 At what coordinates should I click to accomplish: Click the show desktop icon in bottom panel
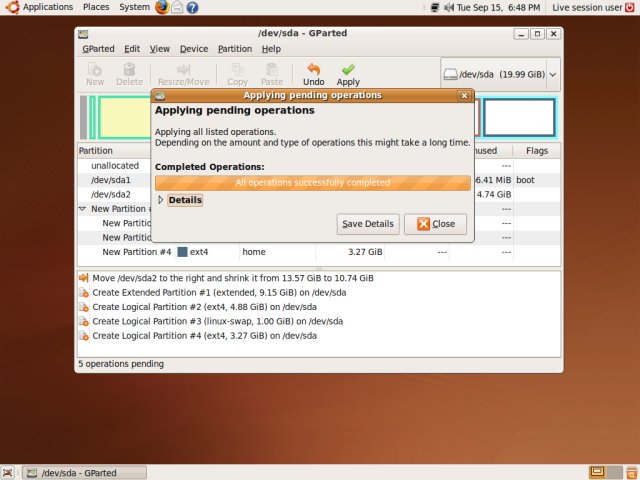click(7, 473)
